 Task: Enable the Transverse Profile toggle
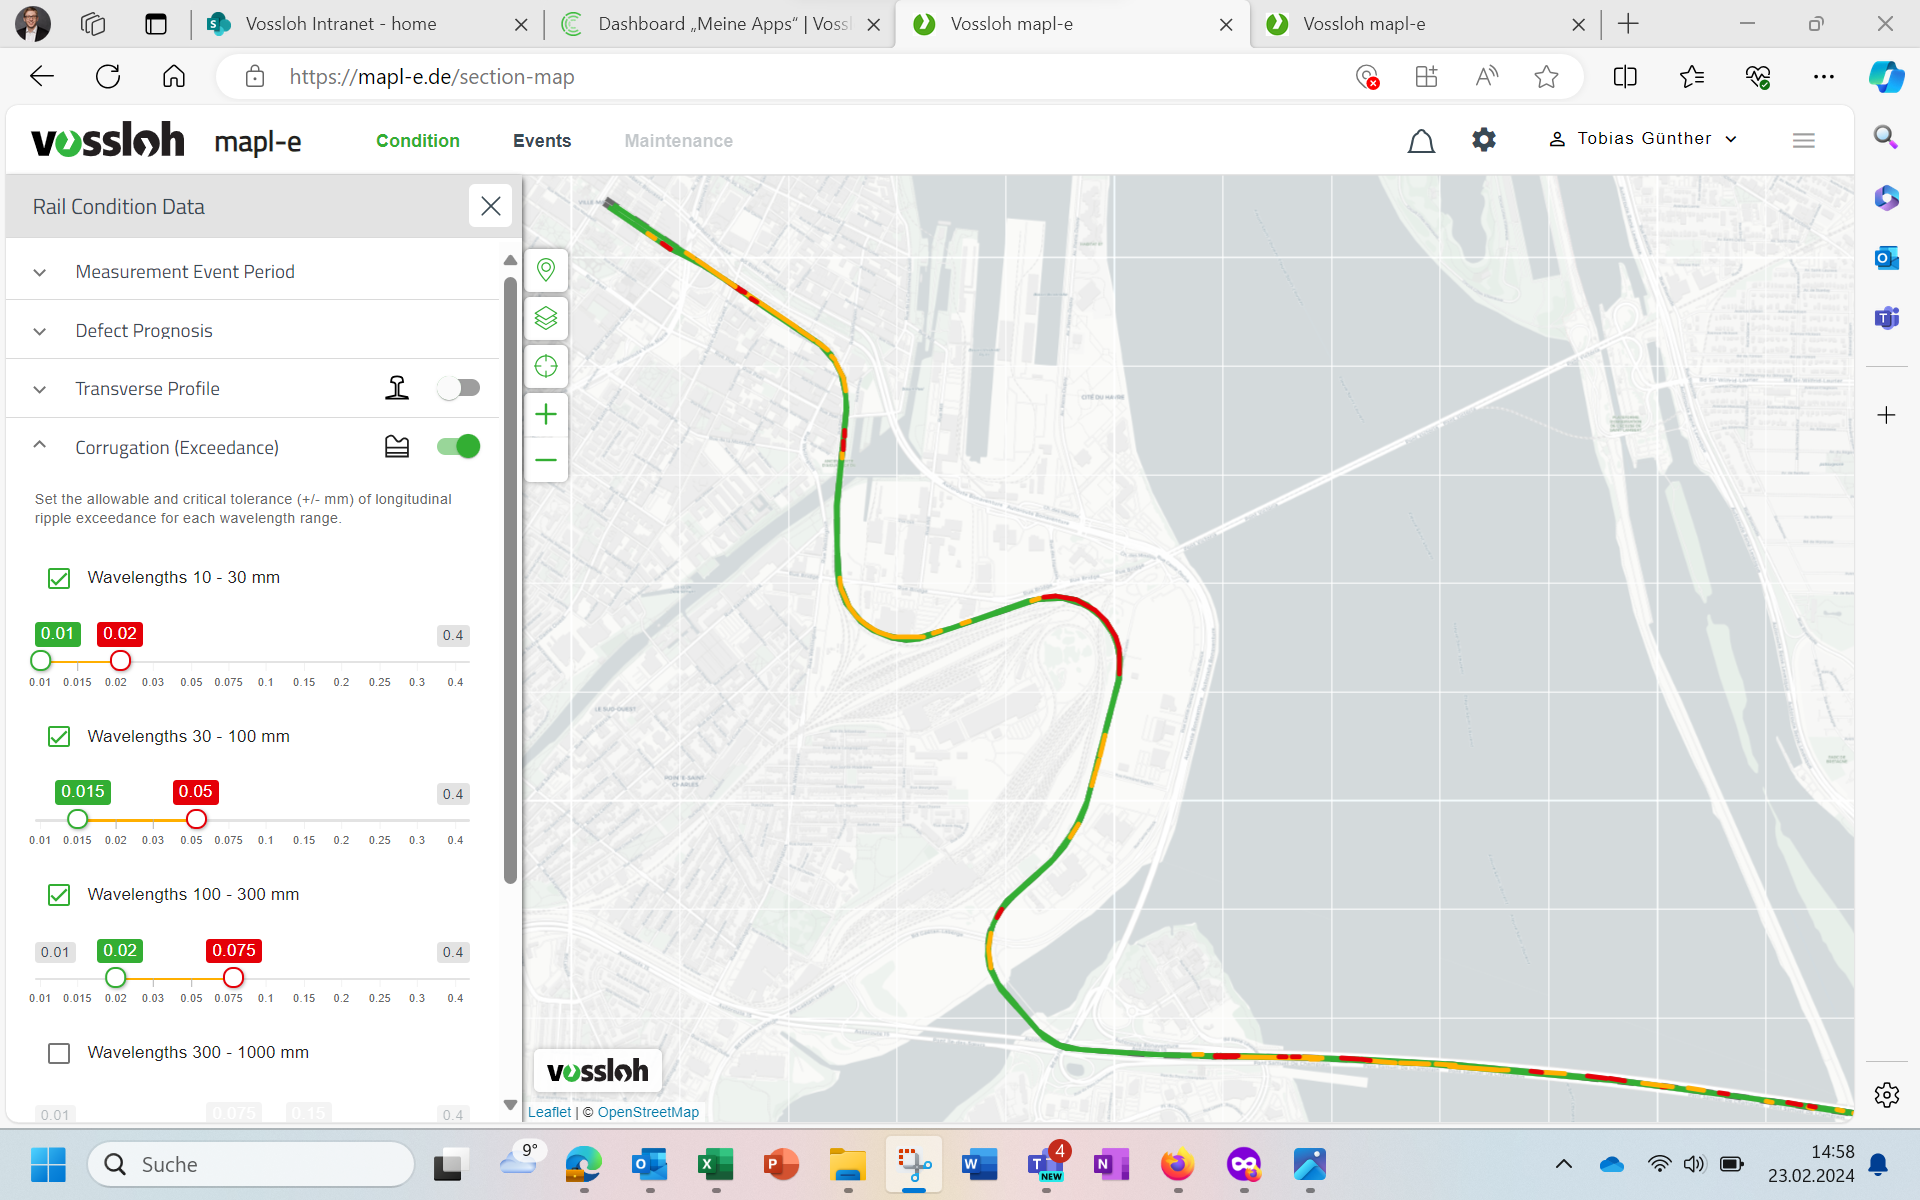coord(459,388)
